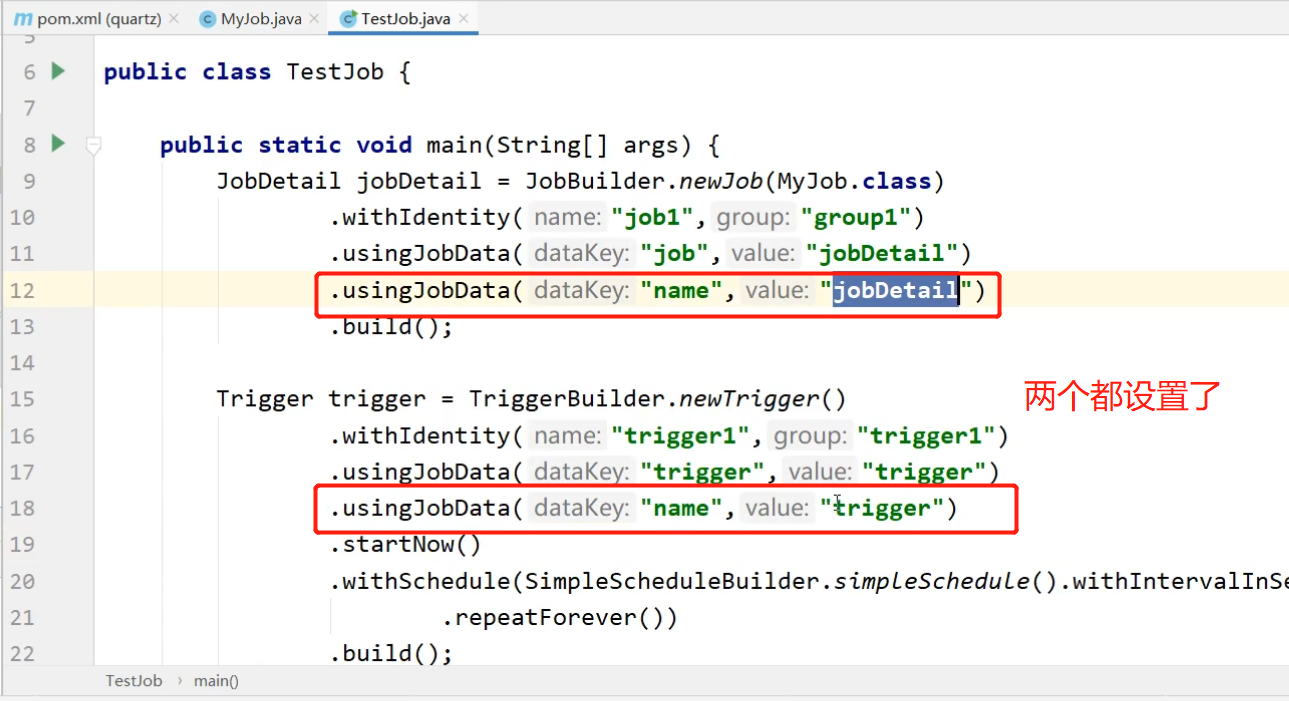Screen dimensions: 1289x701
Task: Click the TestJob class name on line 6
Action: point(335,72)
